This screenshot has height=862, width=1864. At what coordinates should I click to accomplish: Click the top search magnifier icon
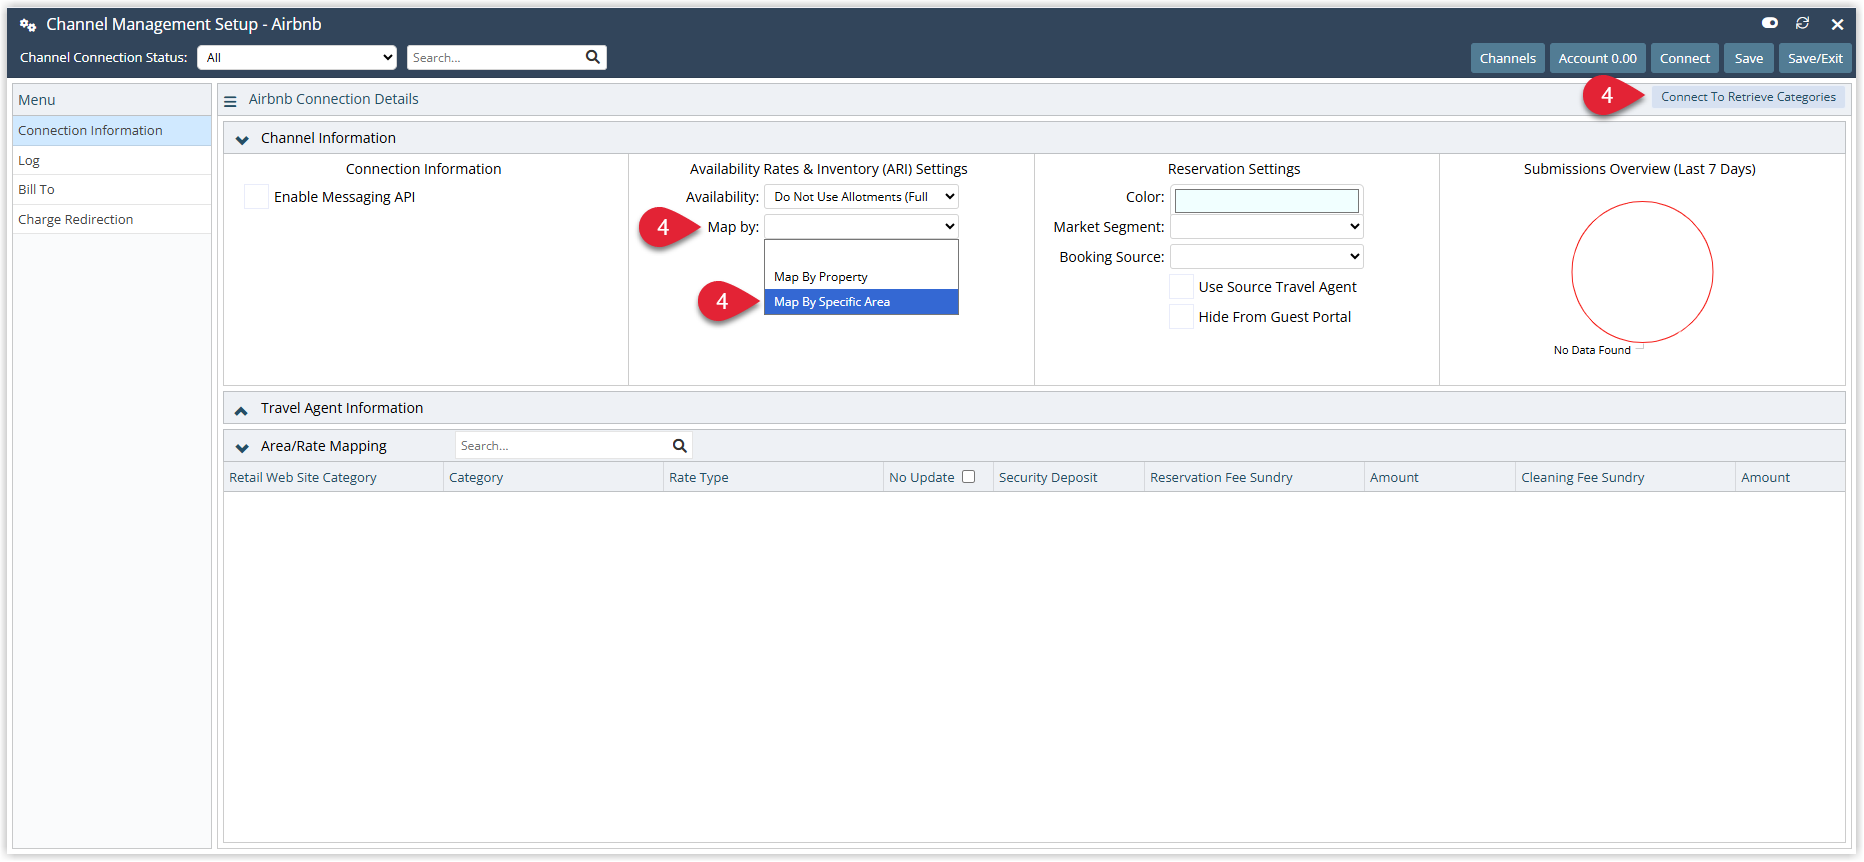[593, 57]
